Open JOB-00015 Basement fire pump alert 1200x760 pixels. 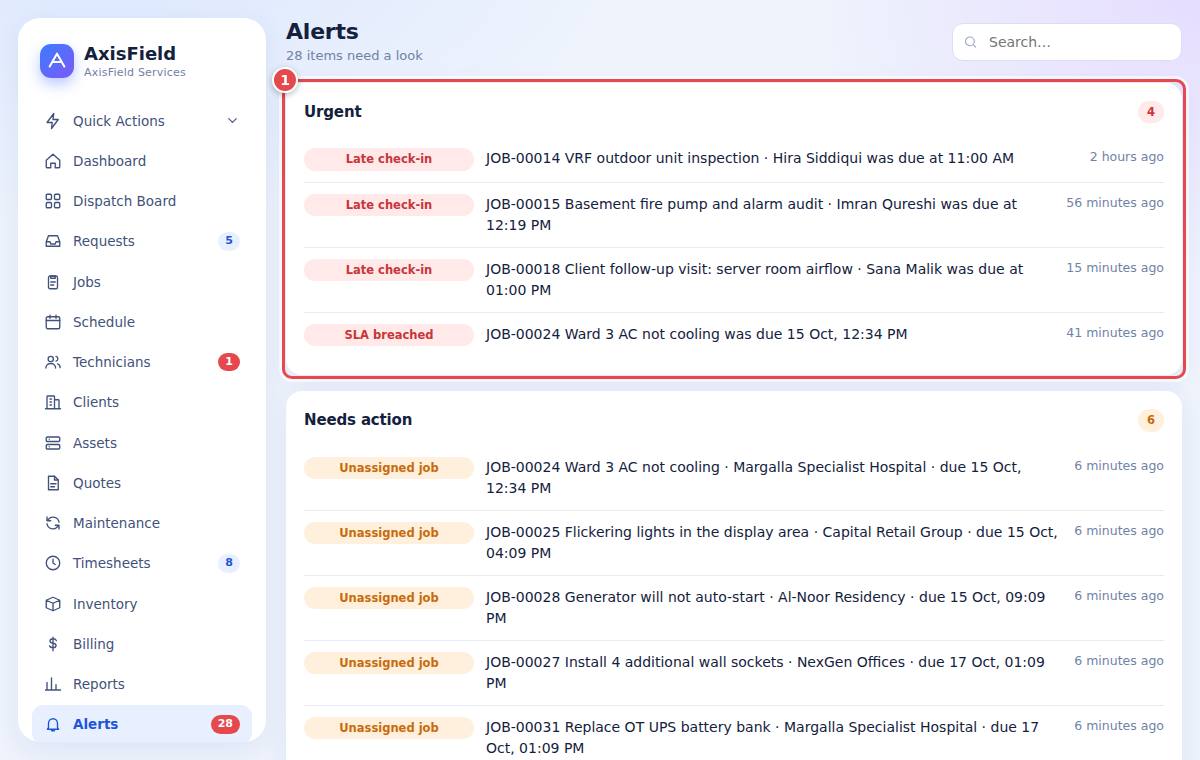751,214
